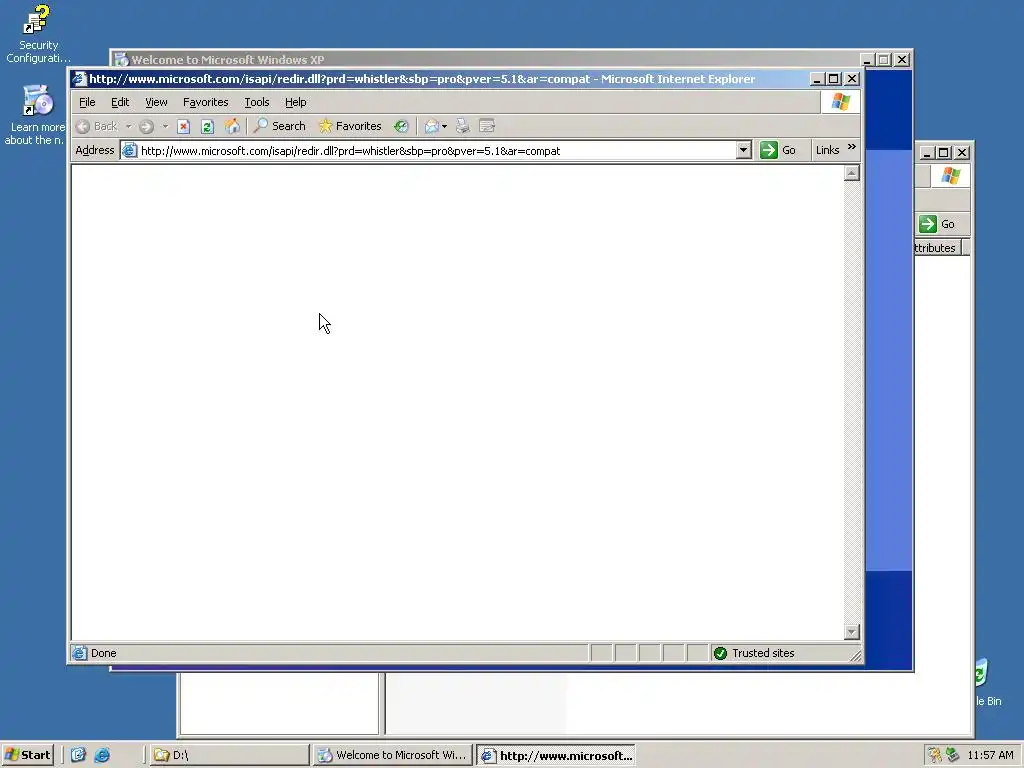
Task: Click the Links toolbar label
Action: 827,150
